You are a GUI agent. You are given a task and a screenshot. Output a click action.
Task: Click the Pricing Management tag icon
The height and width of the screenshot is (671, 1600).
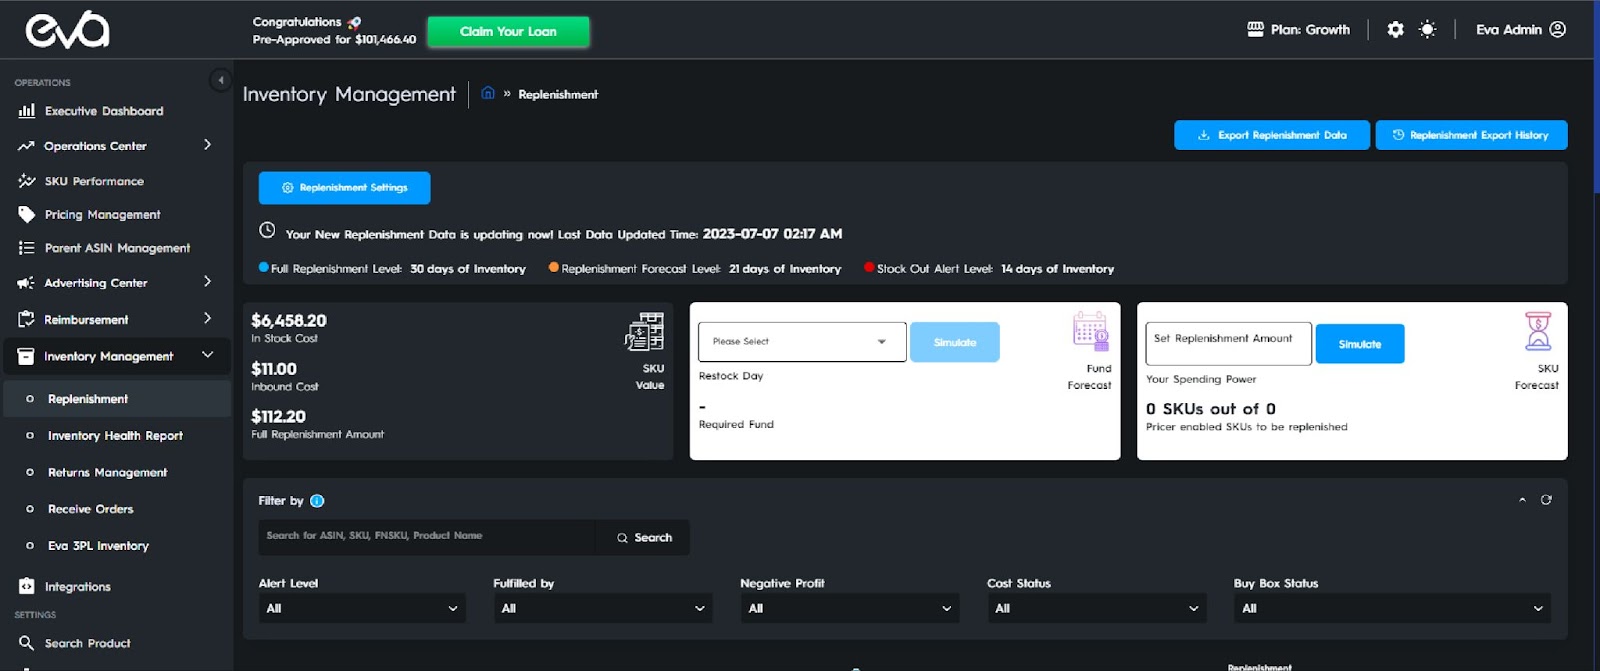click(x=27, y=214)
